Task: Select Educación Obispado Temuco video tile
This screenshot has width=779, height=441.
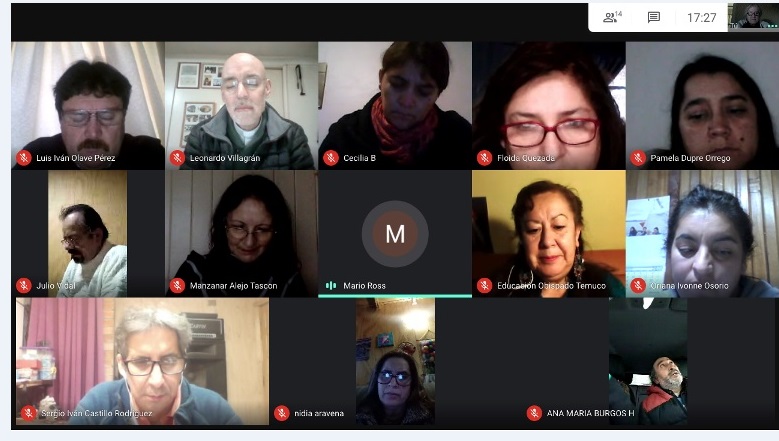Action: (x=549, y=233)
